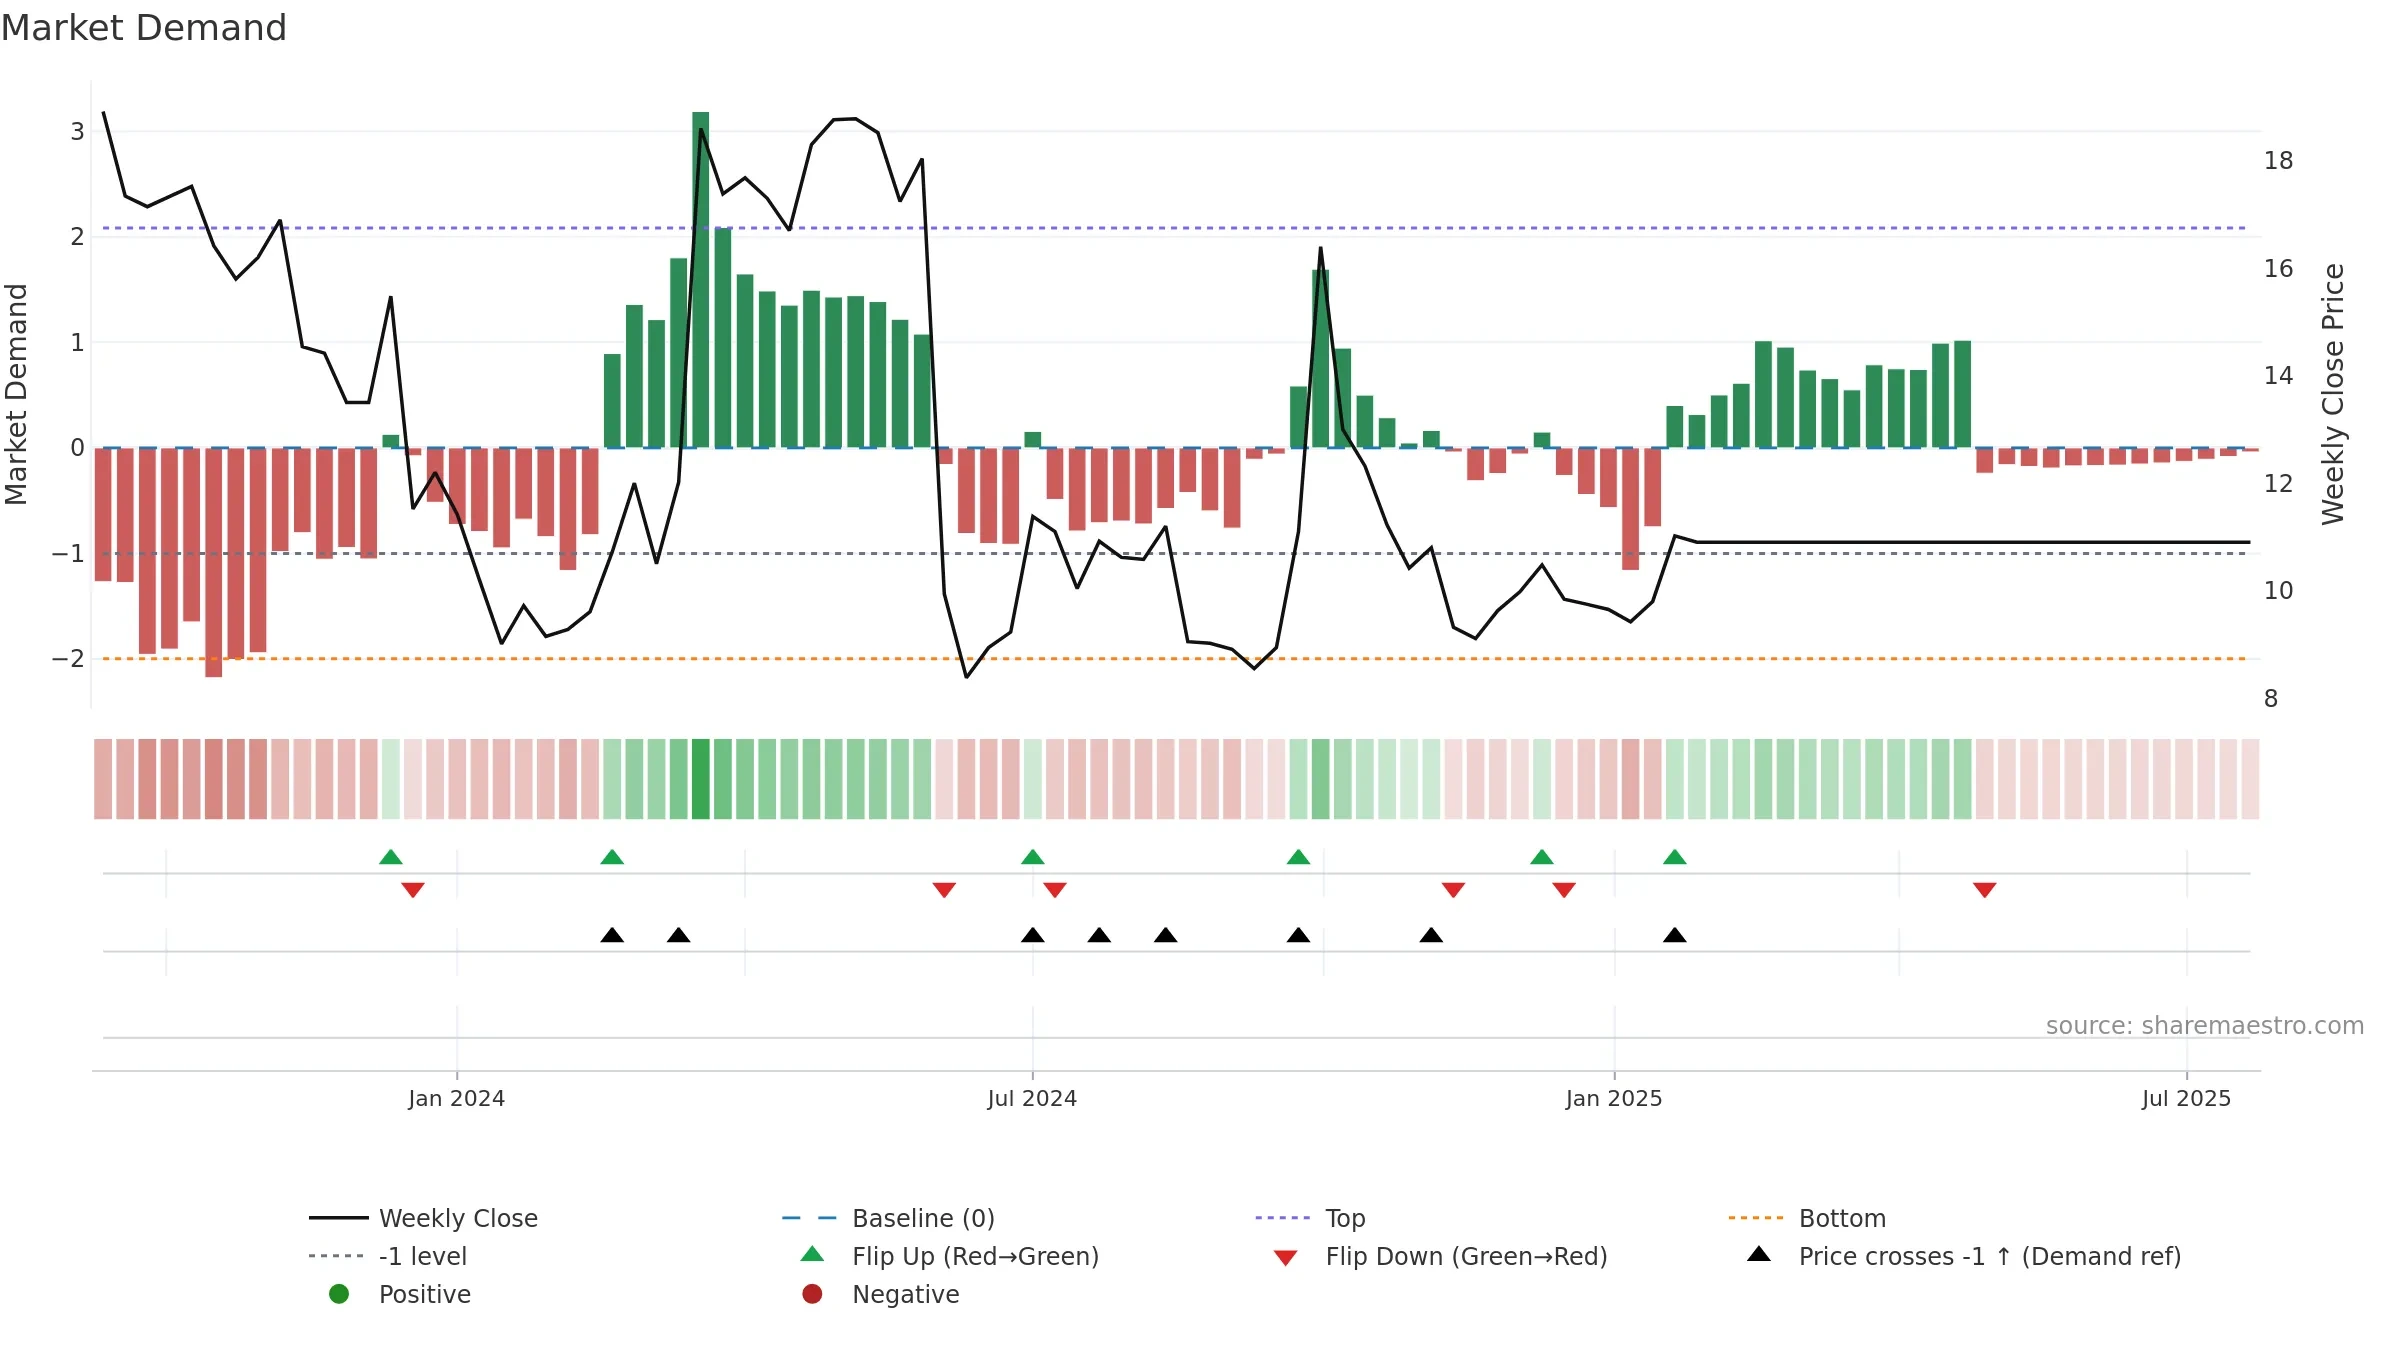Click the Weekly Close Price axis title
The image size is (2400, 1350).
pos(2333,394)
